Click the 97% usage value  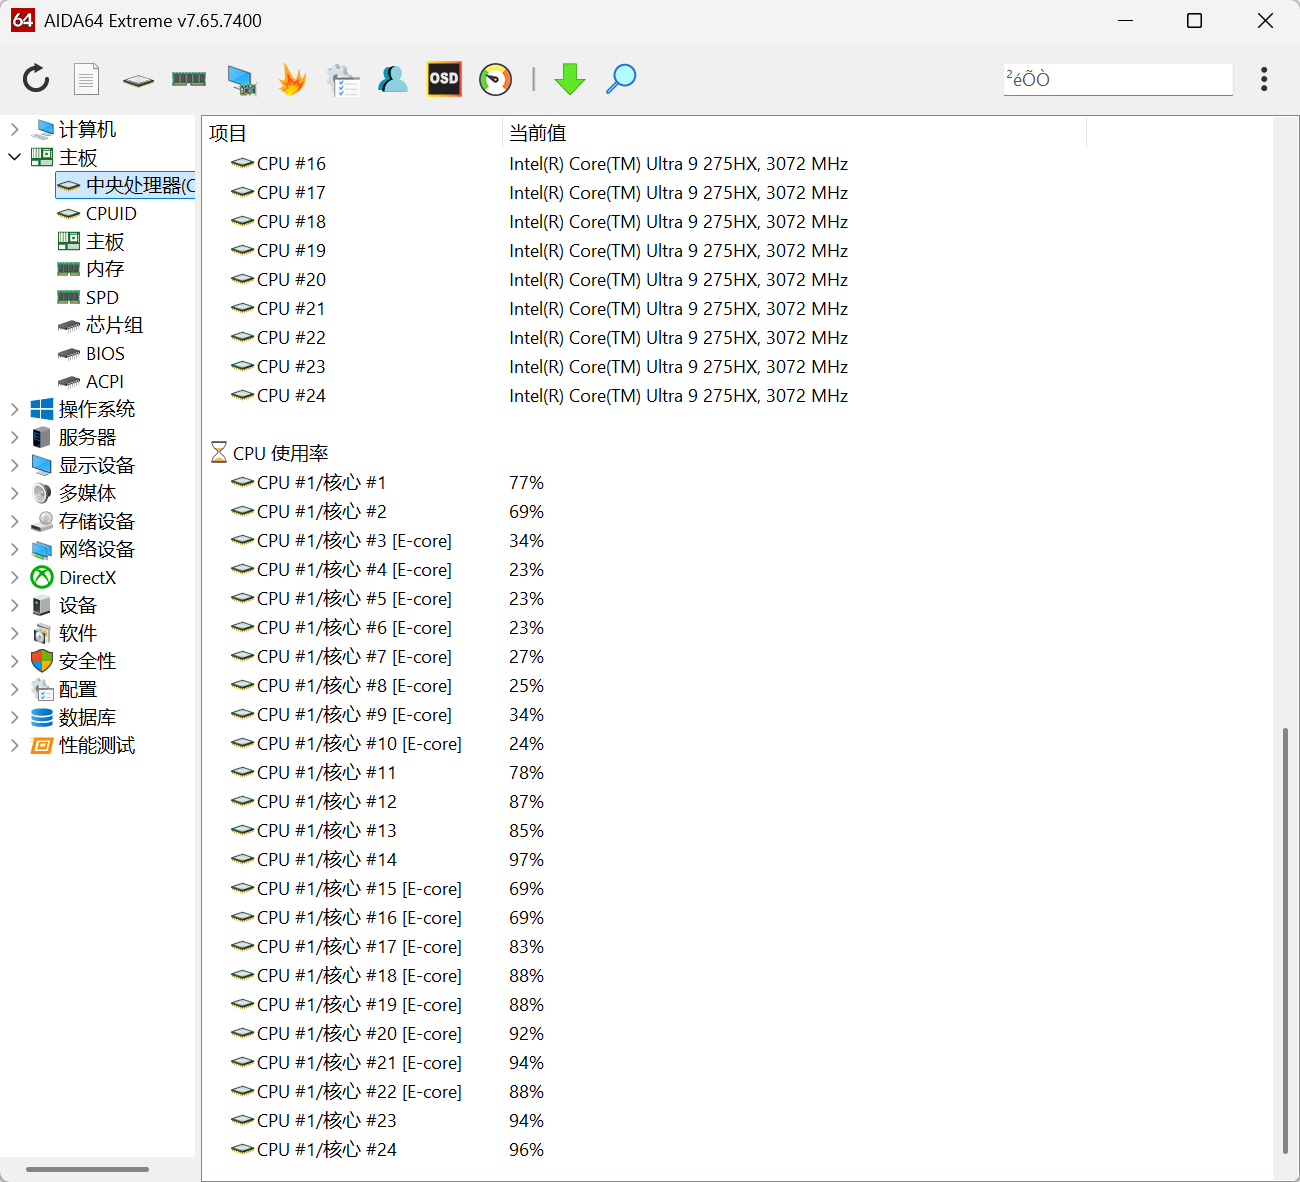(x=526, y=859)
